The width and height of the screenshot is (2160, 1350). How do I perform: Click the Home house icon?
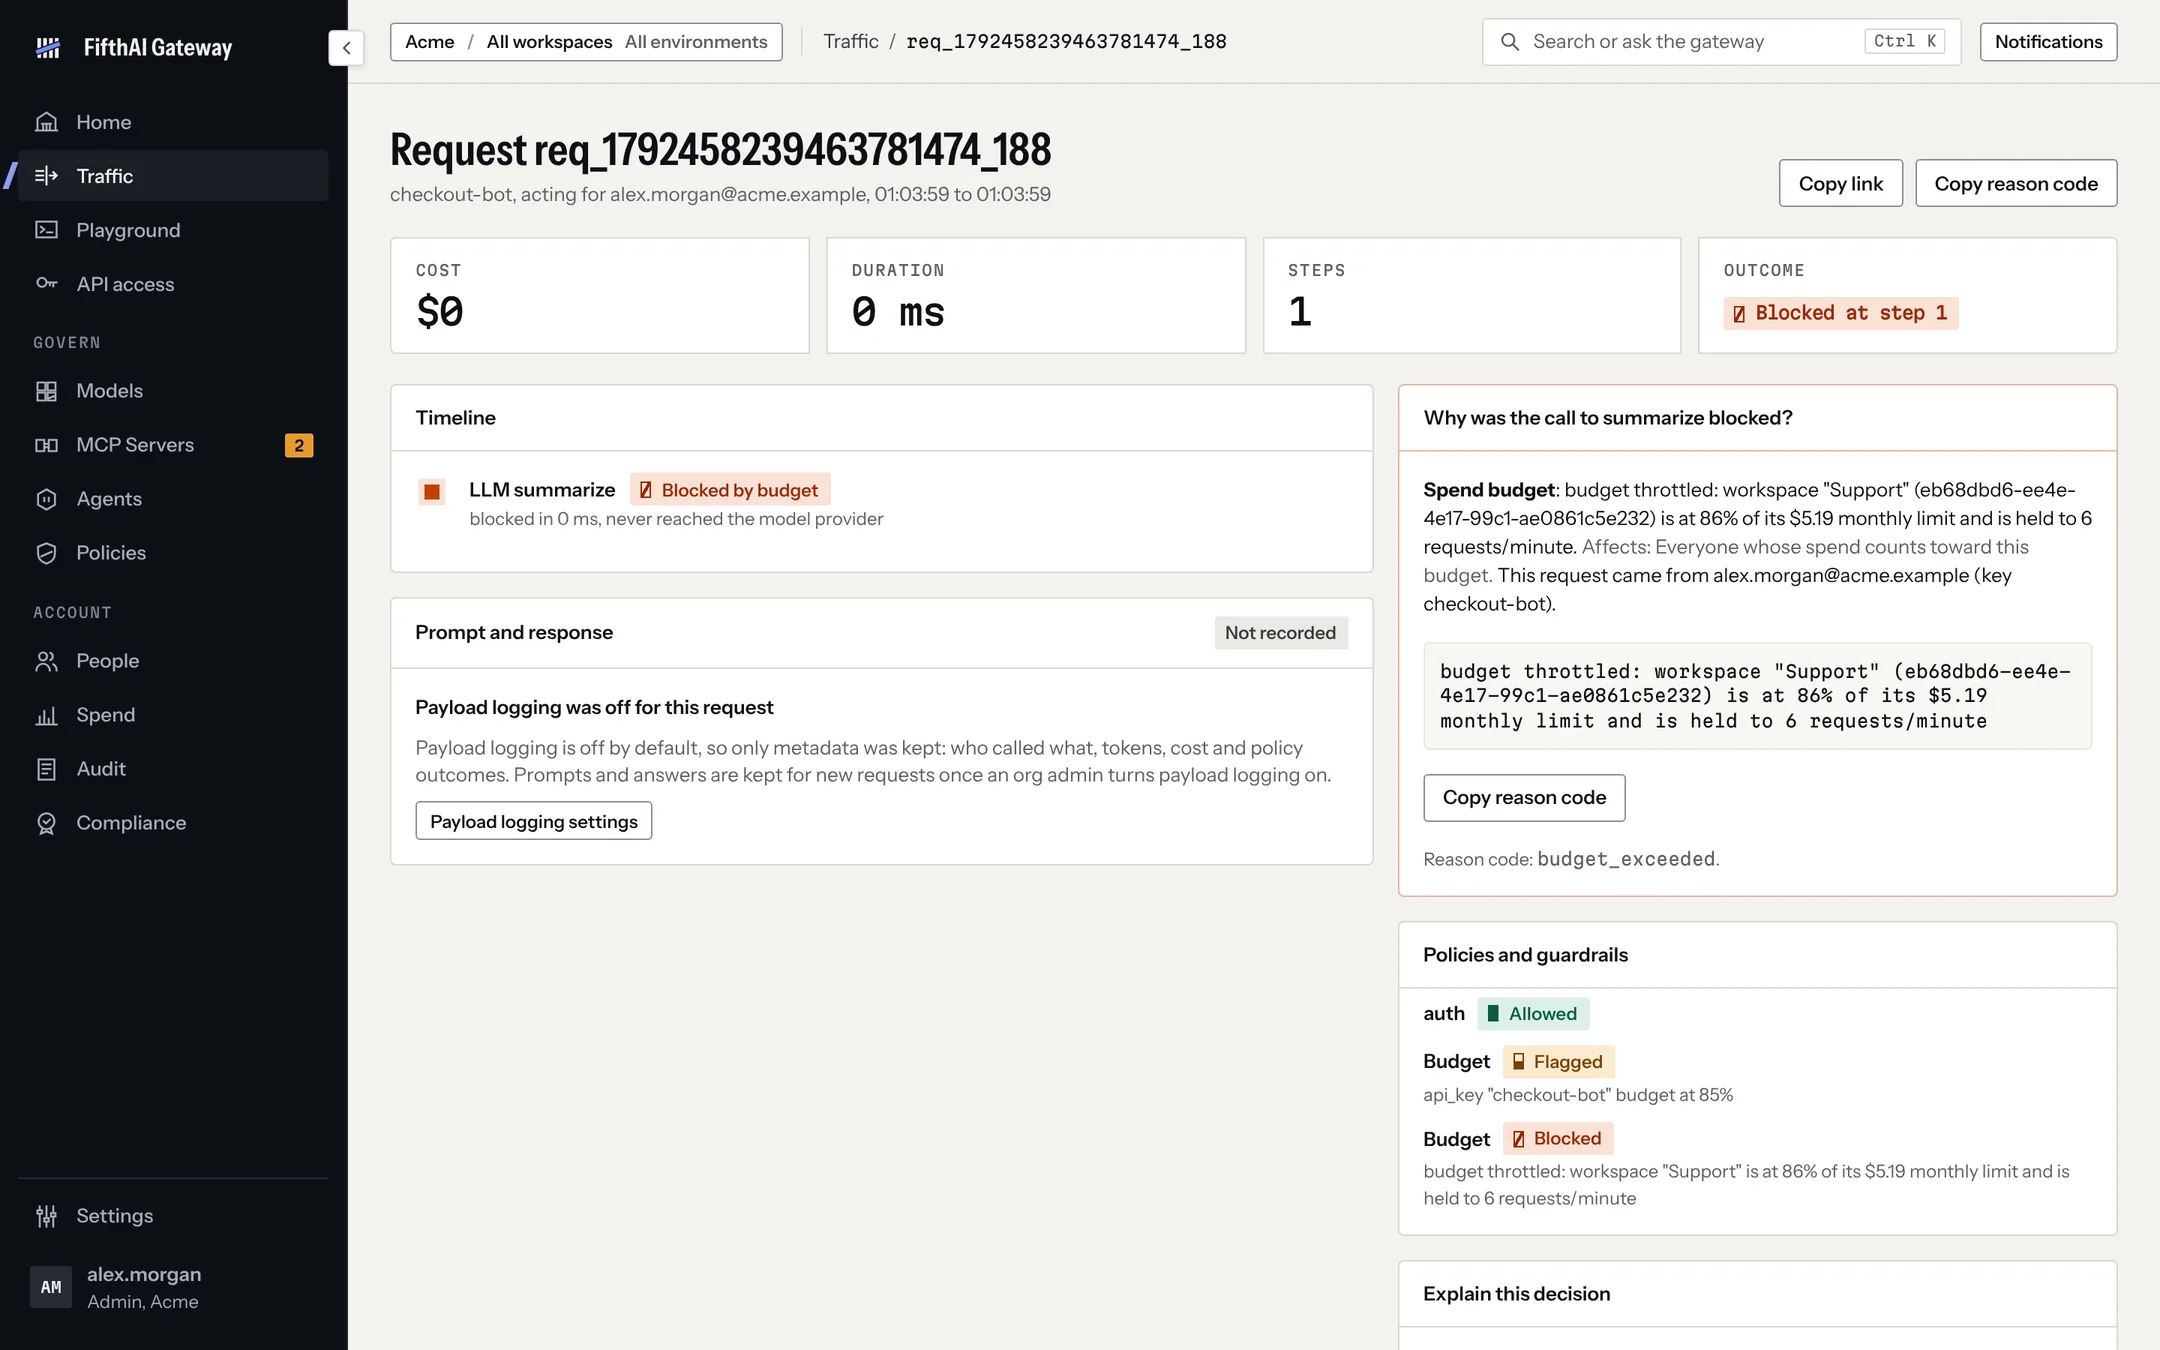[x=46, y=122]
